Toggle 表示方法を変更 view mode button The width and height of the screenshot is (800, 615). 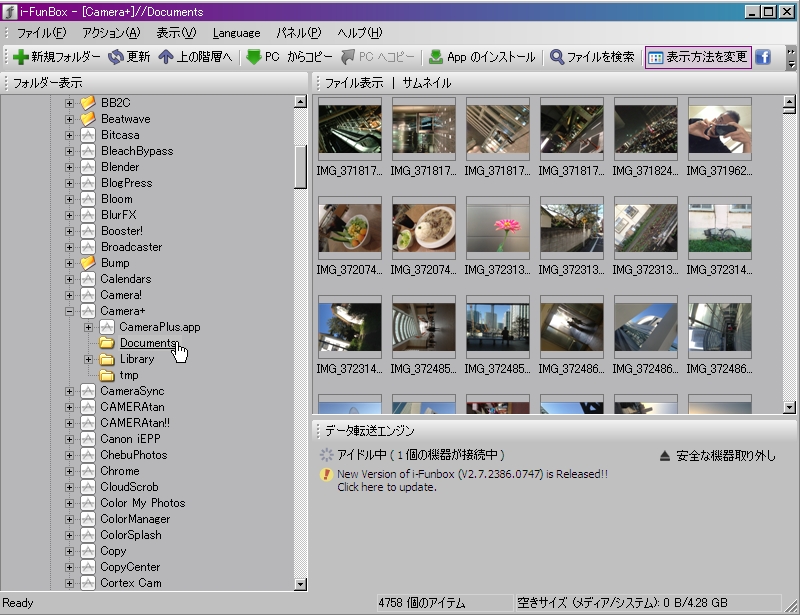698,57
